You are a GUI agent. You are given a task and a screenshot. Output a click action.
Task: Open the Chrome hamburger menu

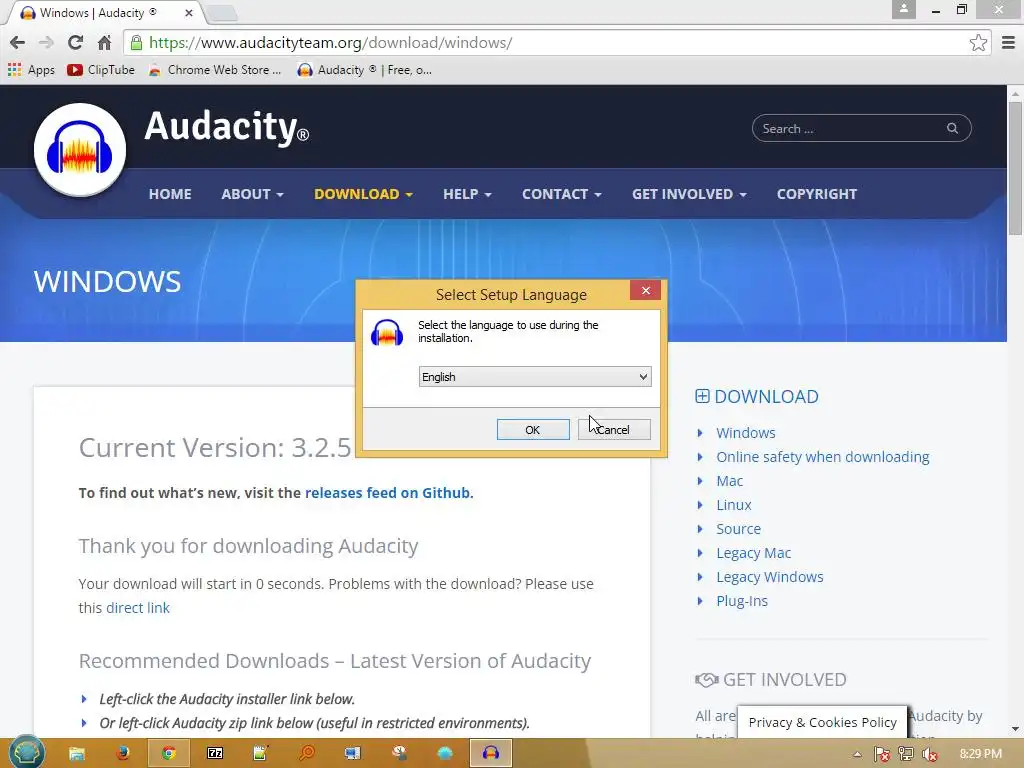1008,43
